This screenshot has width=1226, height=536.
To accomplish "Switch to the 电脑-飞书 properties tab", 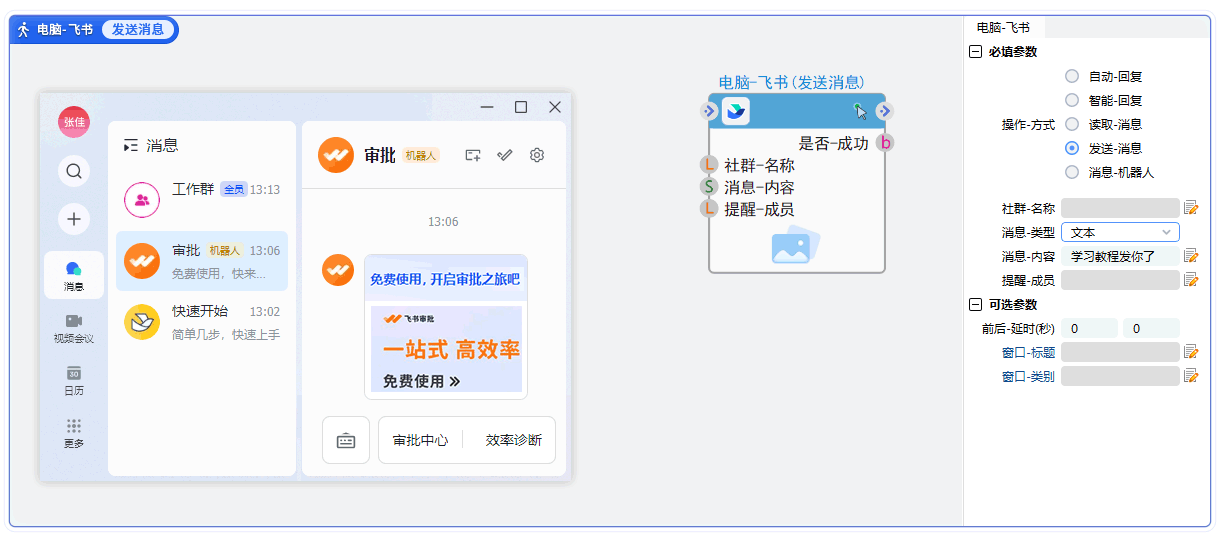I will [x=1003, y=28].
